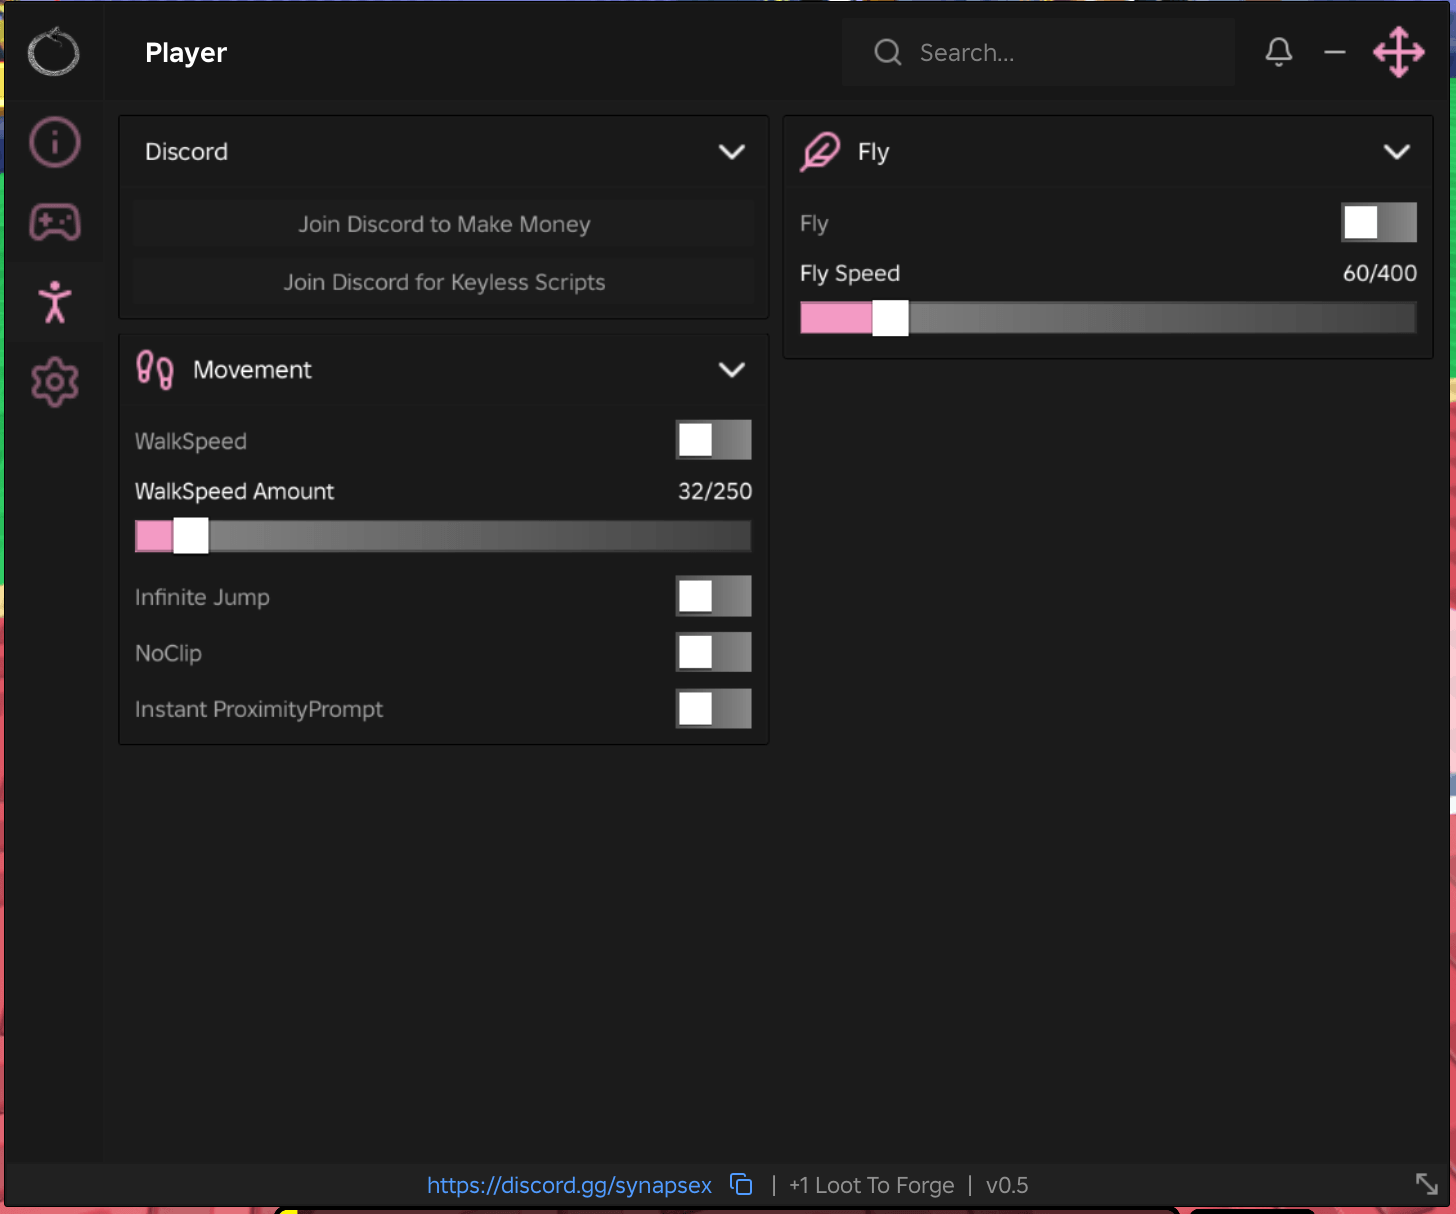The width and height of the screenshot is (1456, 1214).
Task: Click the circular logo icon top-left
Action: (53, 52)
